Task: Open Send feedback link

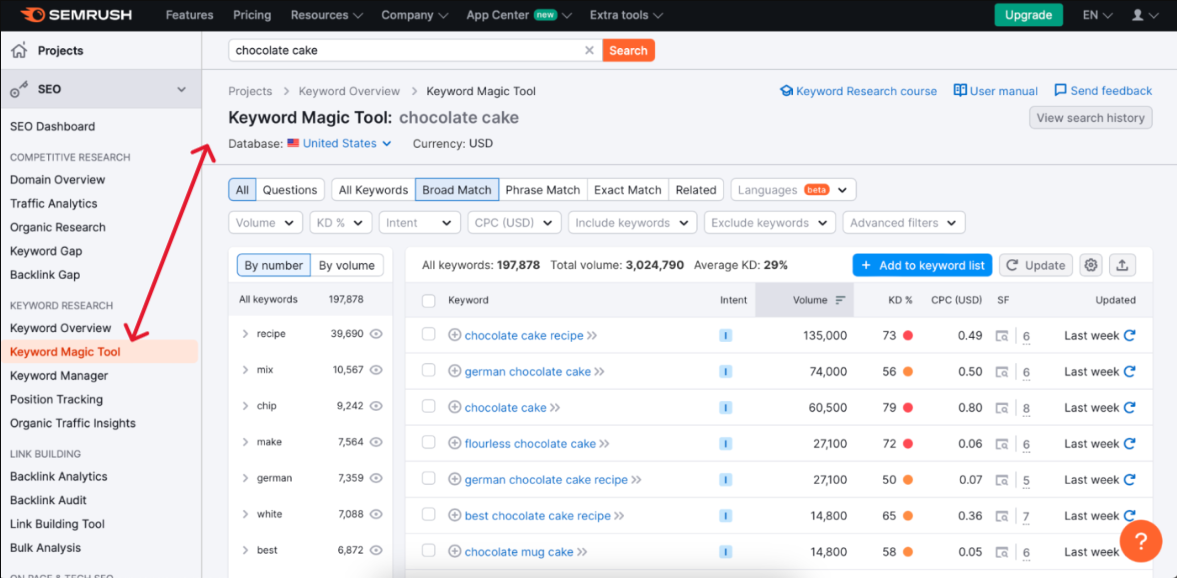Action: tap(1103, 91)
